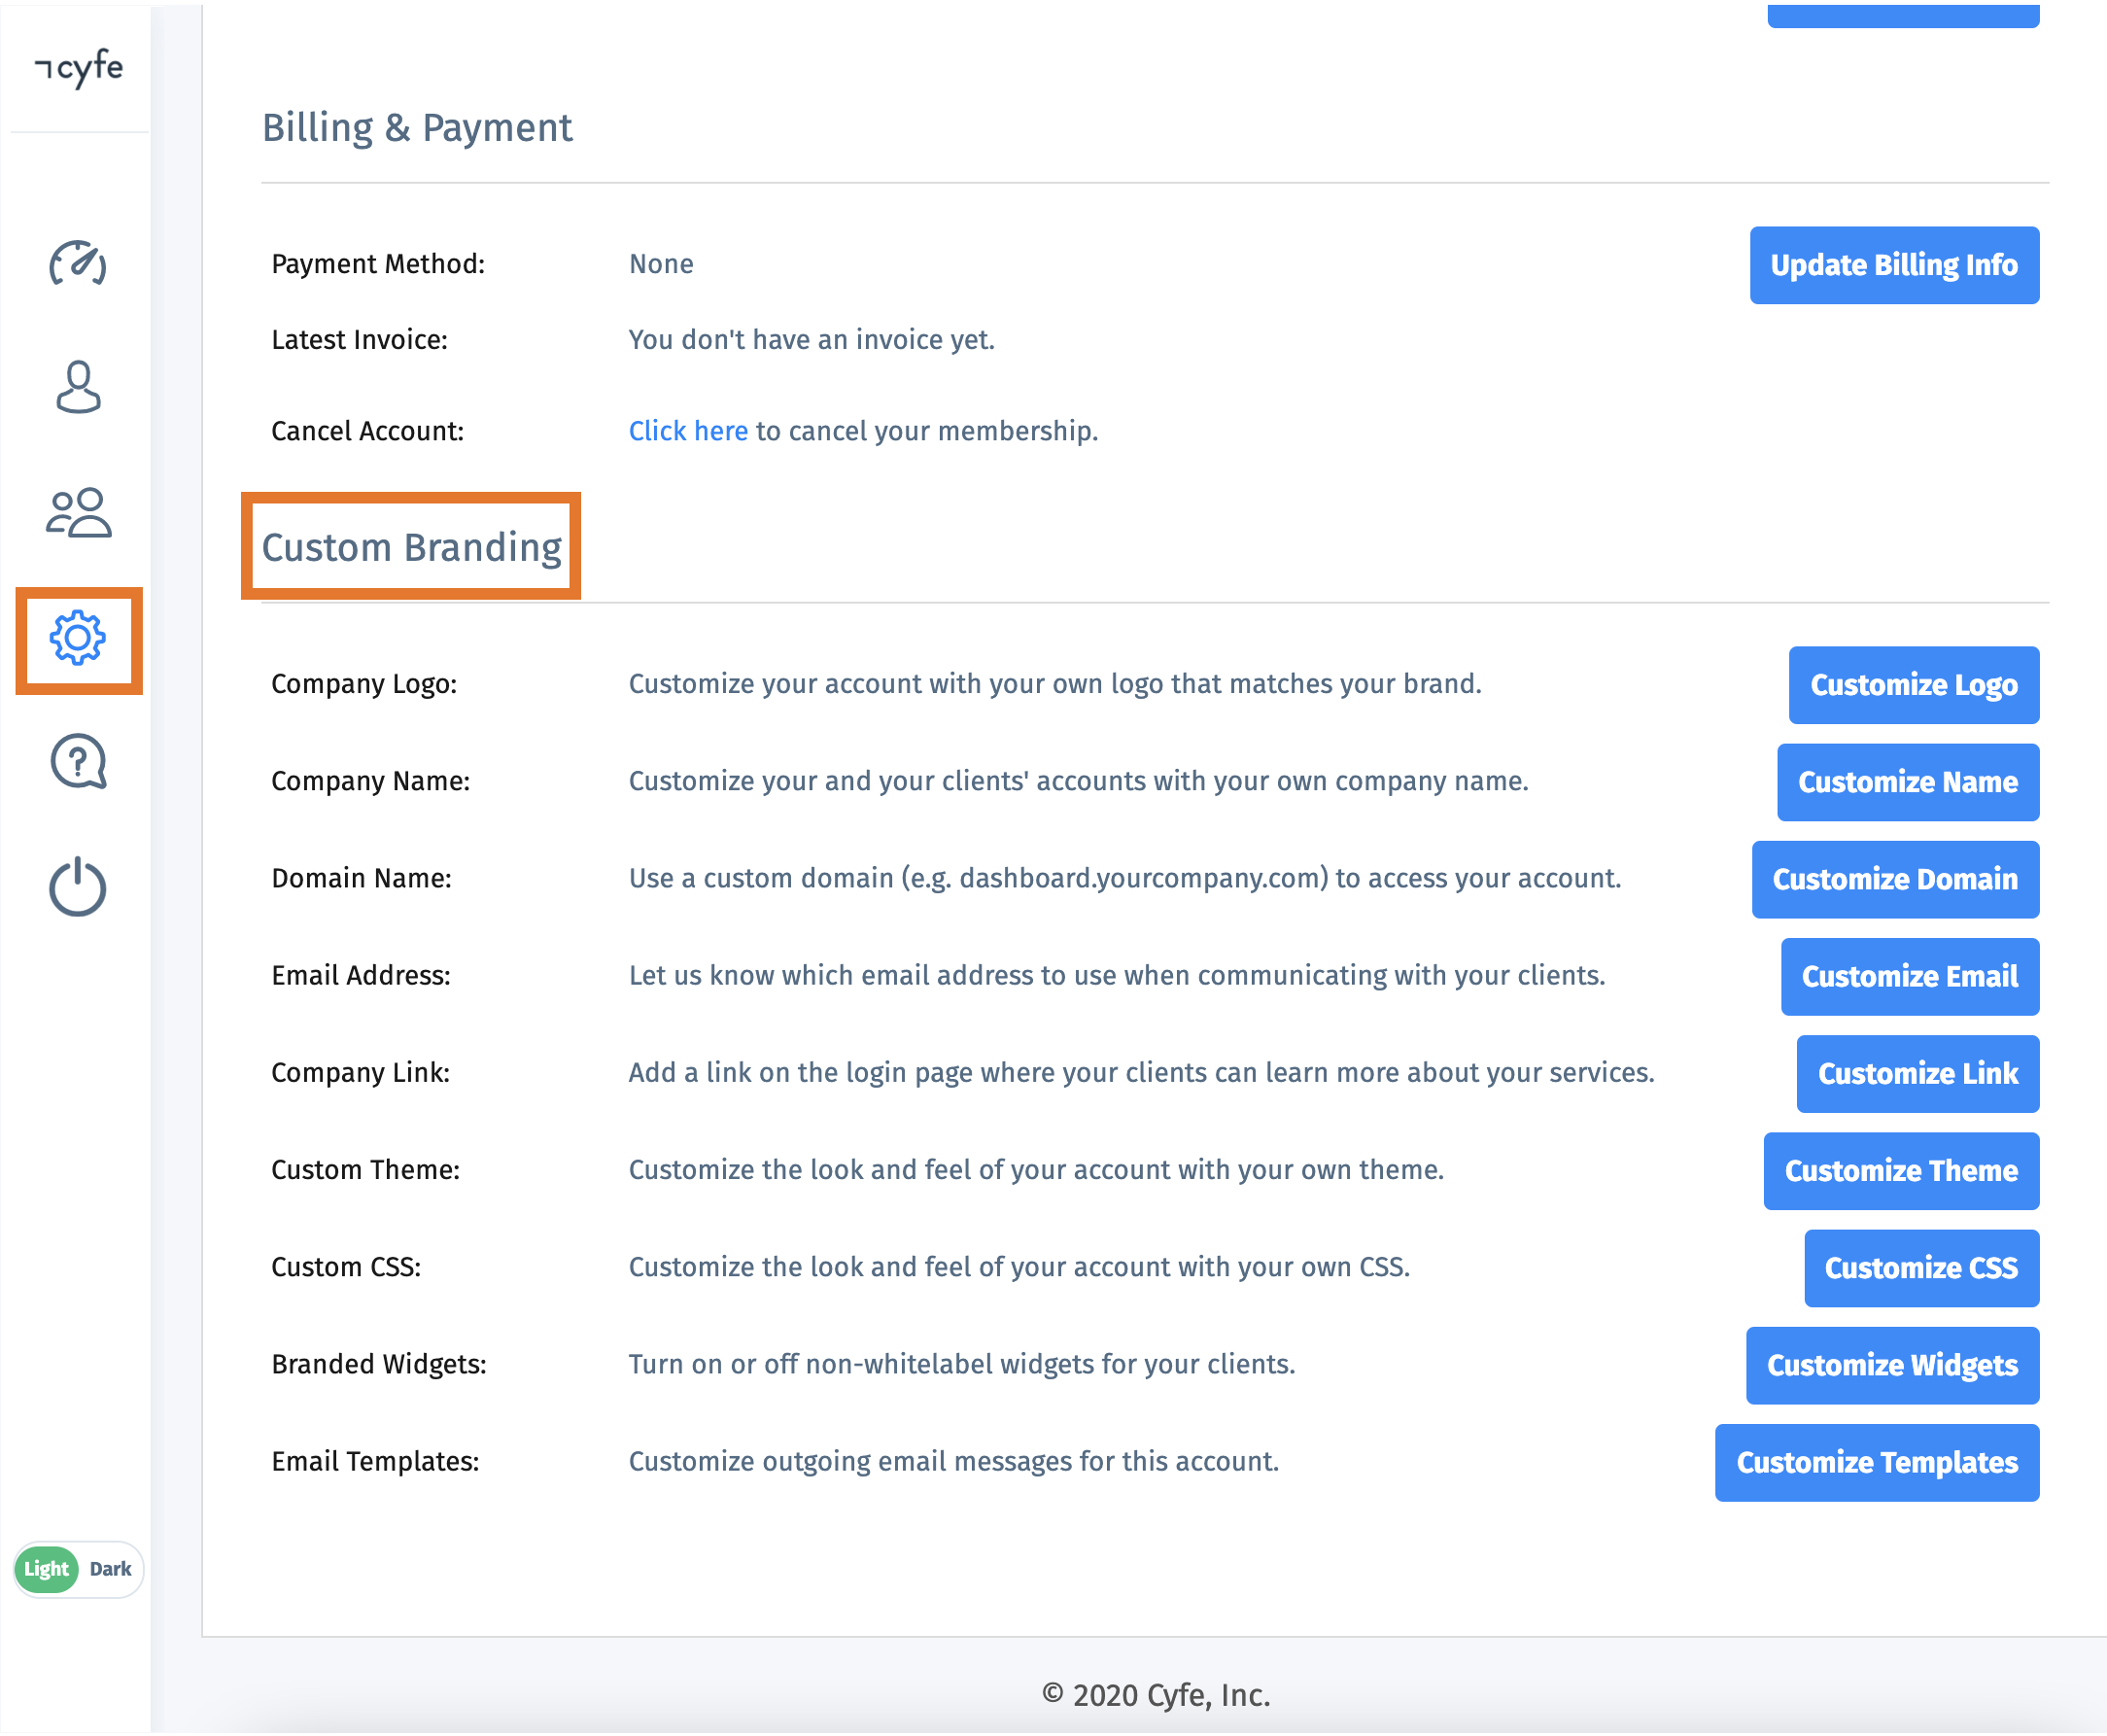The image size is (2107, 1736).
Task: Open the dashboards speedometer icon
Action: (78, 264)
